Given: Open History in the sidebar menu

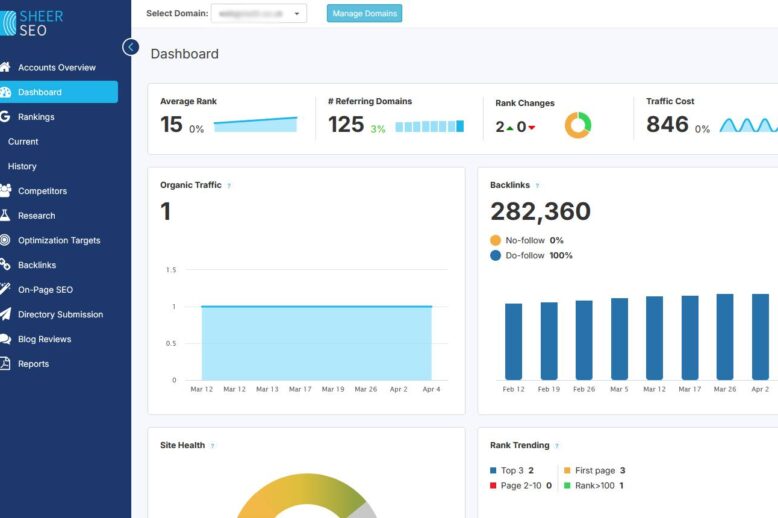Looking at the screenshot, I should pyautogui.click(x=22, y=166).
